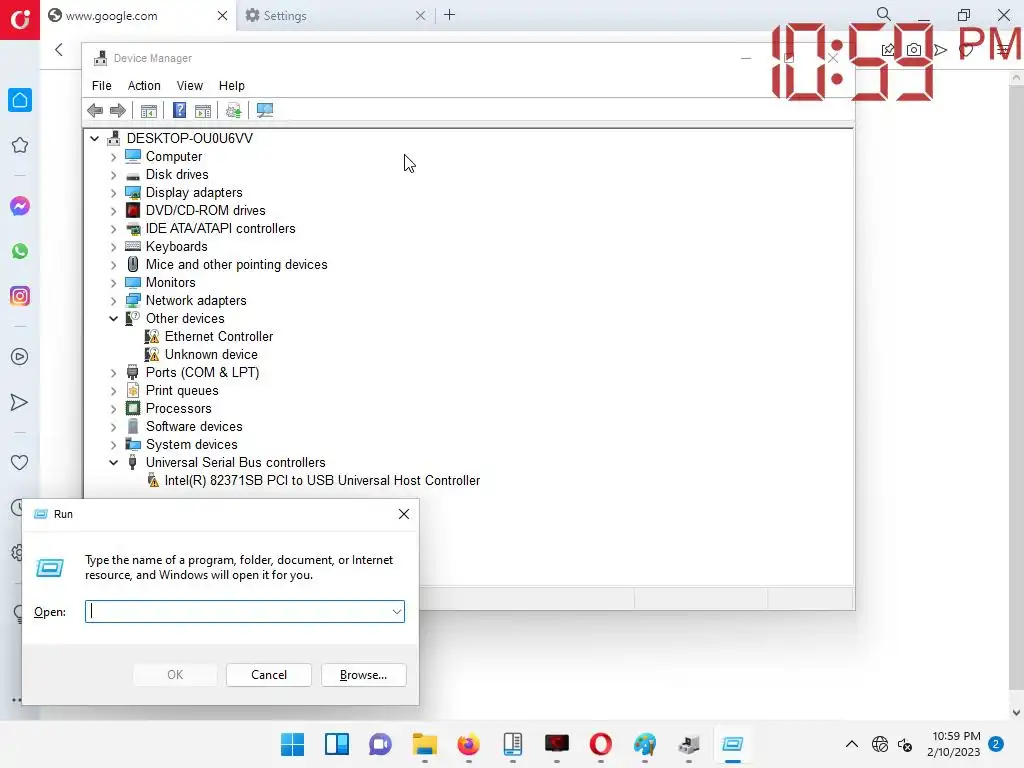Select the Processors category
Screen dimensions: 1024x768
tap(178, 409)
